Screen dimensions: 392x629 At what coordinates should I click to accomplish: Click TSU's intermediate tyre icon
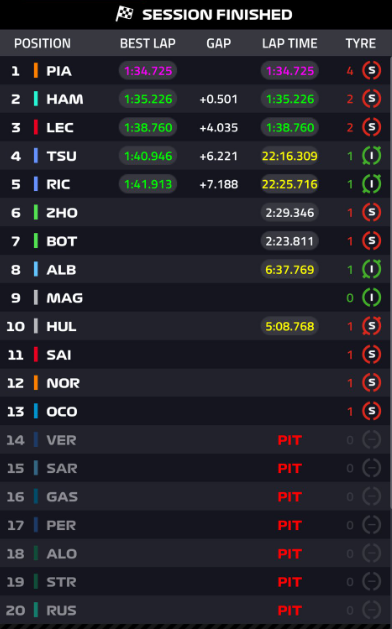coord(372,156)
